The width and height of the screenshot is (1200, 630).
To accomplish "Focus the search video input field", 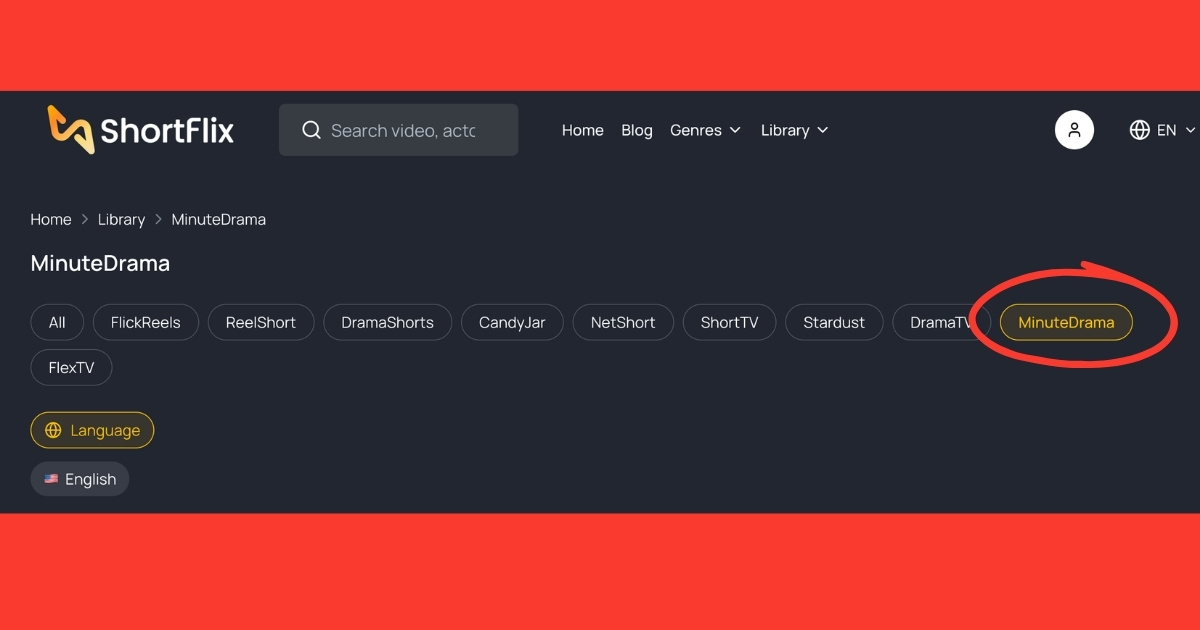I will click(x=398, y=130).
